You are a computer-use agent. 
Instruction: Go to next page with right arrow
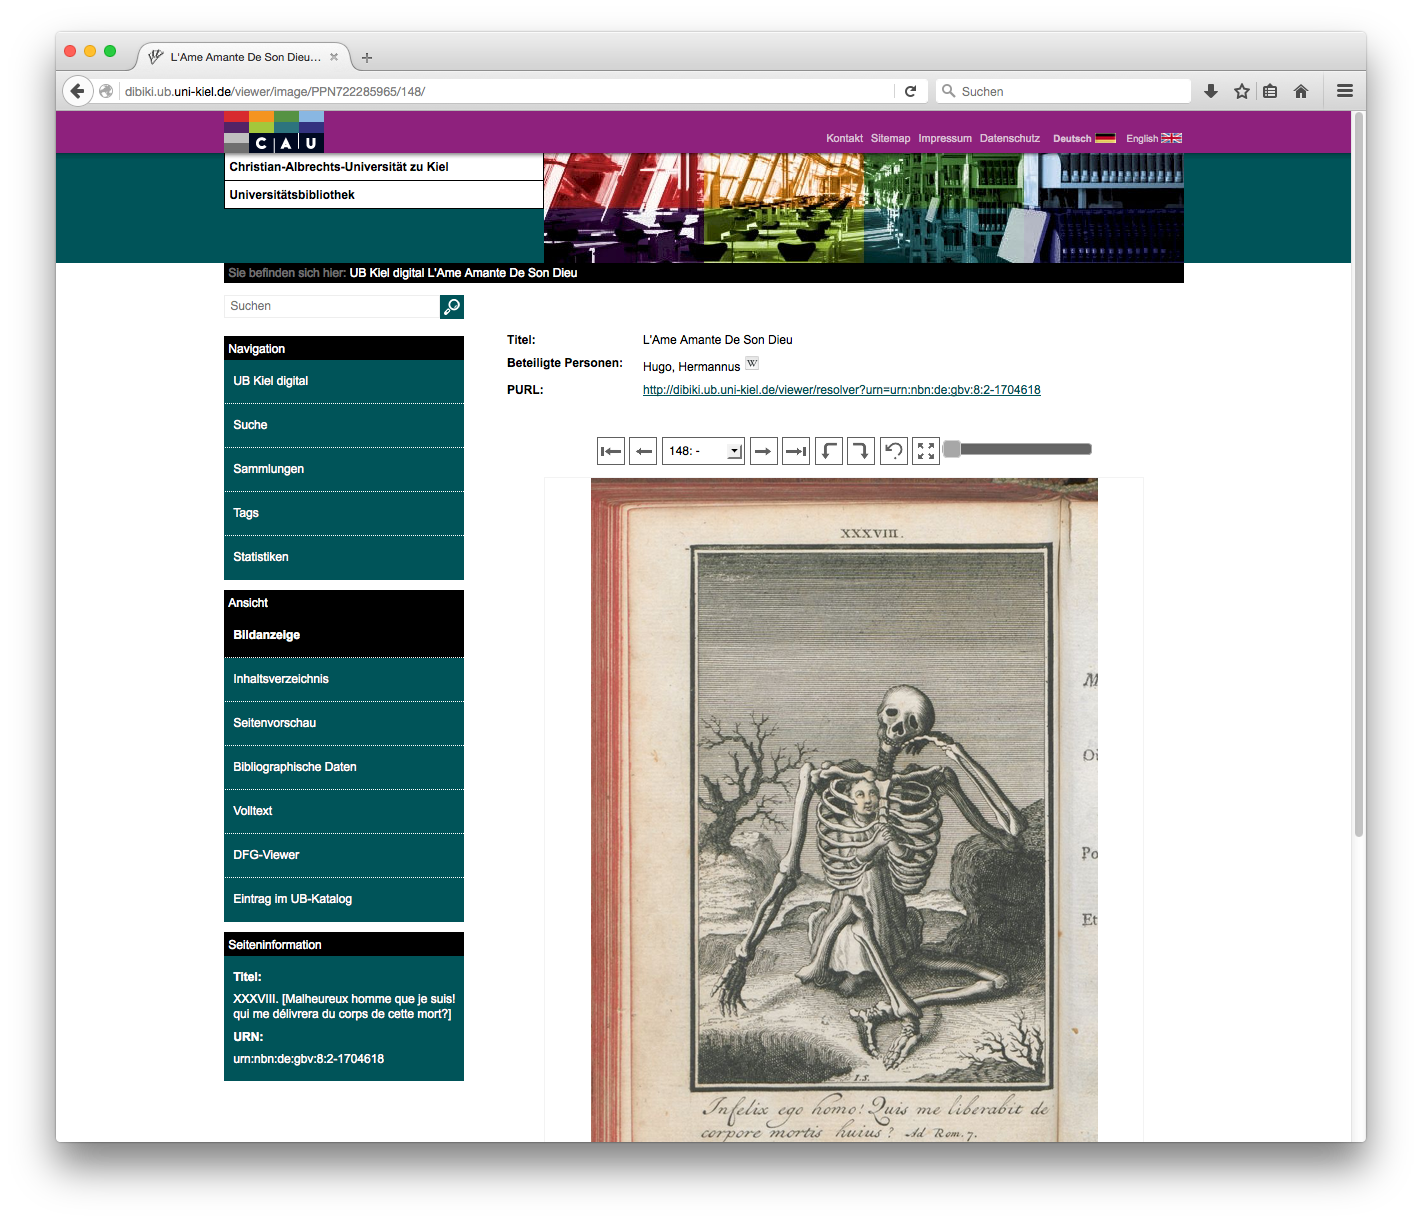pyautogui.click(x=763, y=451)
